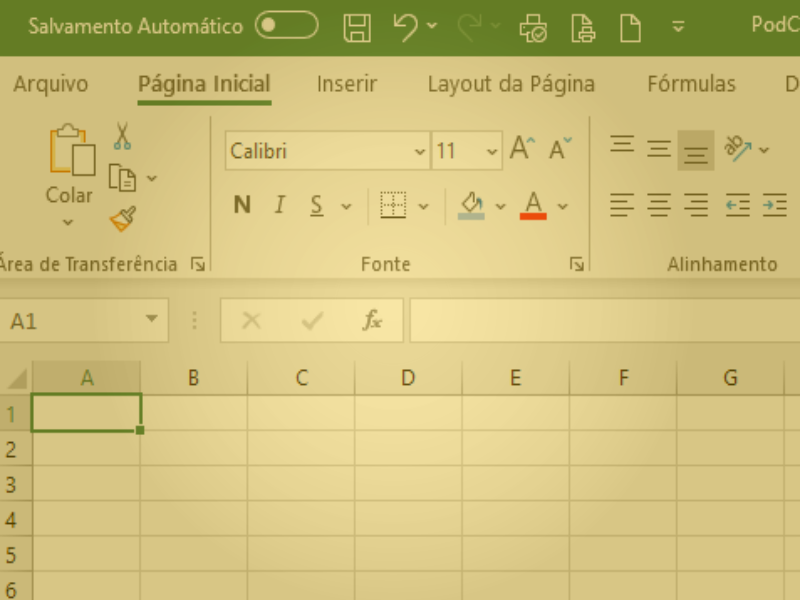The height and width of the screenshot is (600, 800).
Task: Open the underline style dropdown arrow
Action: [346, 207]
